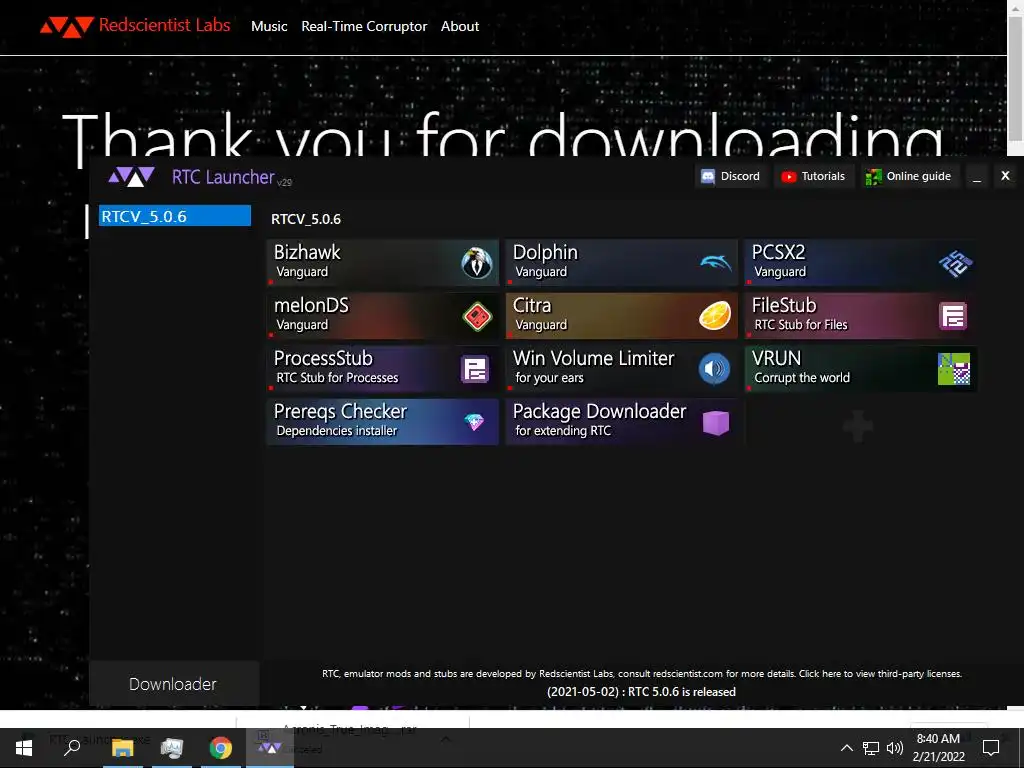This screenshot has width=1024, height=768.
Task: Click the third-party licenses notice text
Action: [642, 673]
